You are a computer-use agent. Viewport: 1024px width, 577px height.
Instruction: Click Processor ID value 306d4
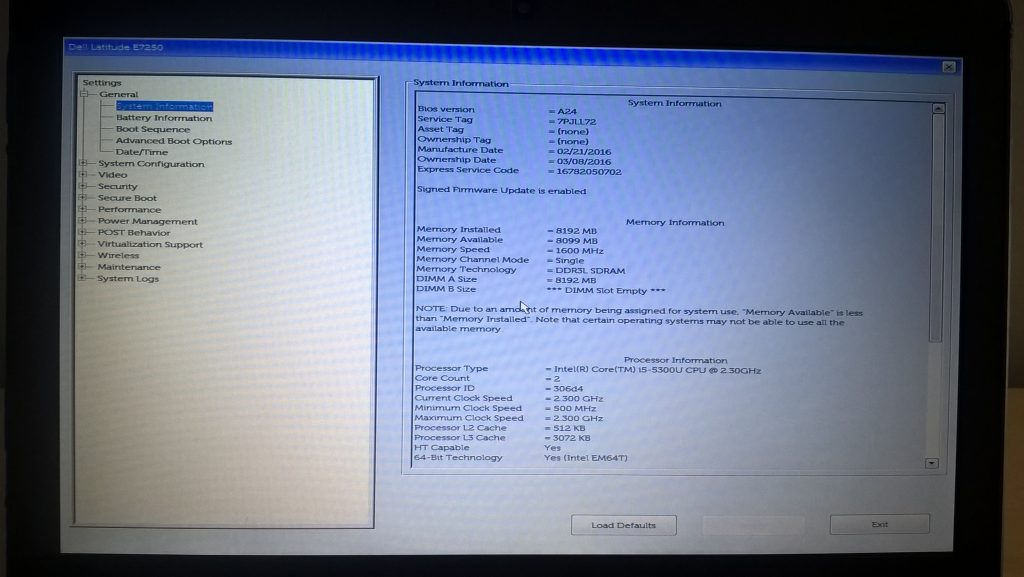(x=568, y=389)
